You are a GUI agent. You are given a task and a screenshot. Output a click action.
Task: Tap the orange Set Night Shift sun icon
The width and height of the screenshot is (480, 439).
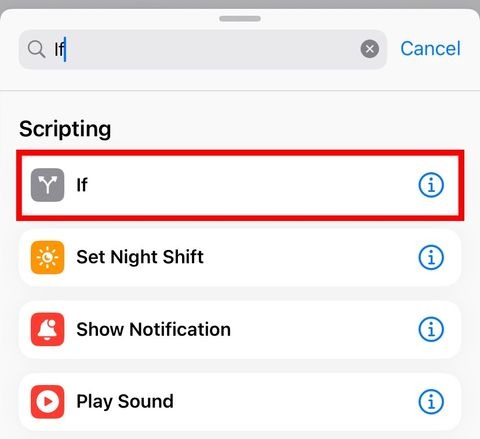coord(48,257)
